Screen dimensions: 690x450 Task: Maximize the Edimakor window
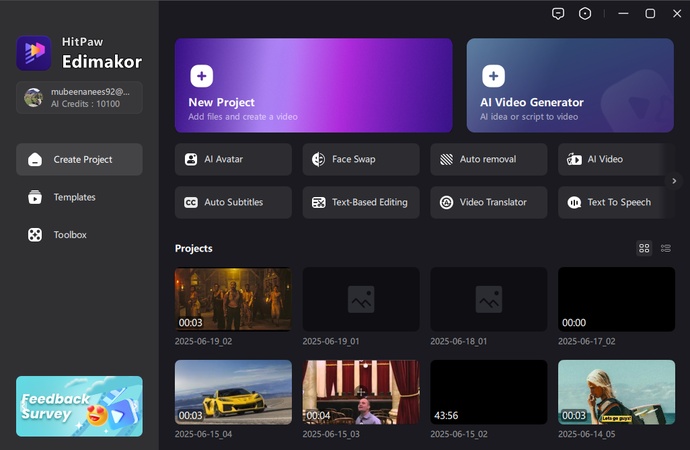[x=650, y=14]
